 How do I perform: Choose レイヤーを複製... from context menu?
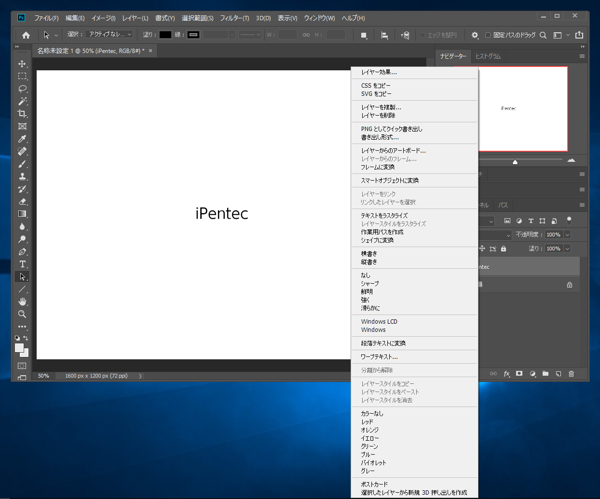coord(414,107)
